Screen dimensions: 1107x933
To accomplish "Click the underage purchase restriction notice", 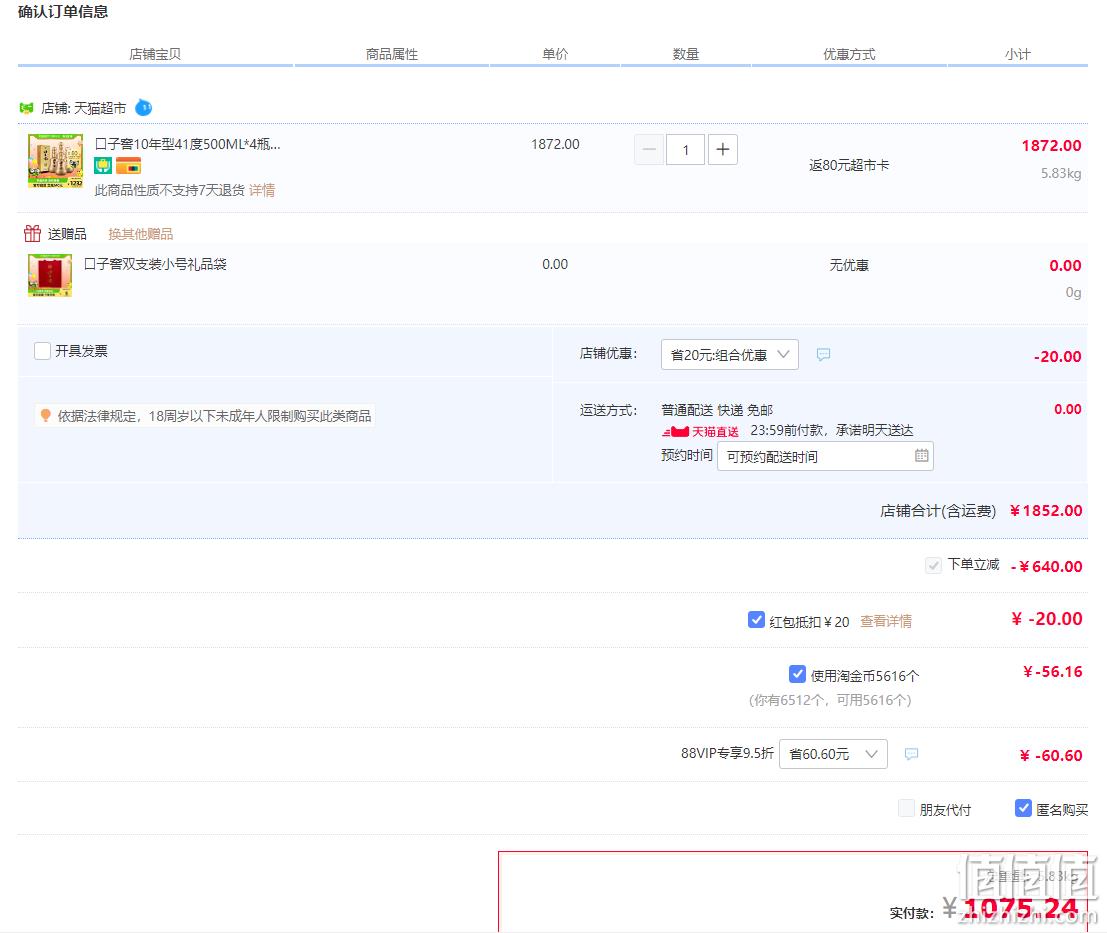I will pyautogui.click(x=205, y=416).
